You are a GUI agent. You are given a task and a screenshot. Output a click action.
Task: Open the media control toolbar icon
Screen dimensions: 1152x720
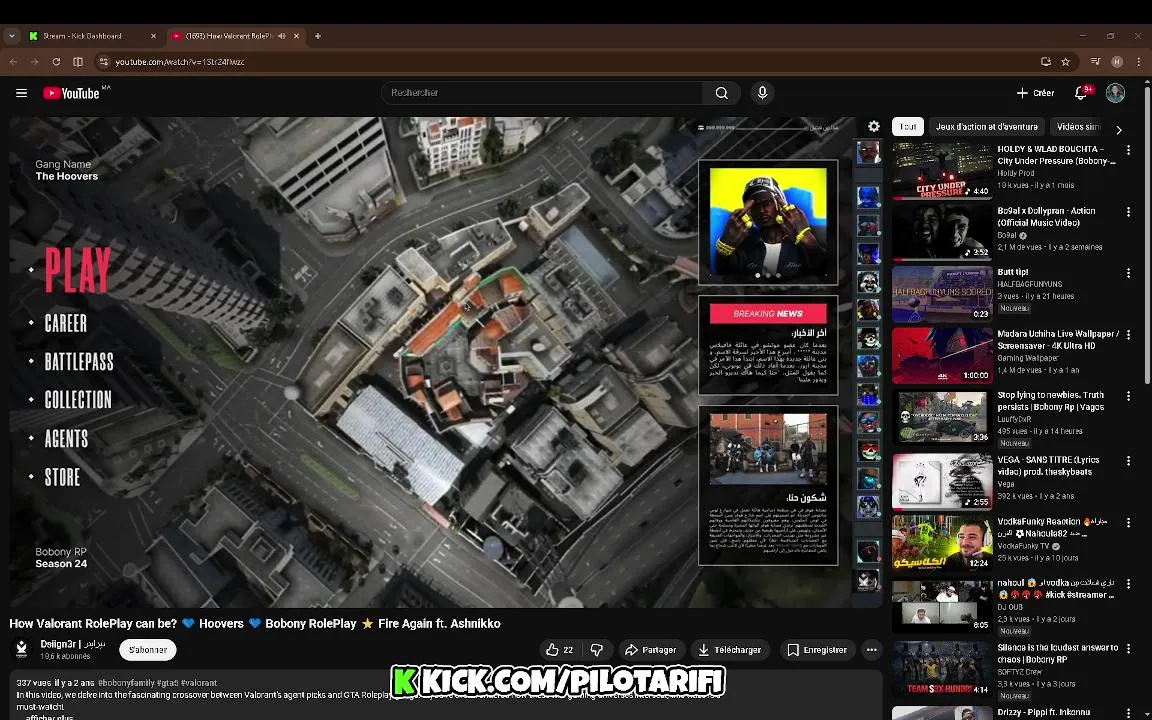coord(1095,62)
